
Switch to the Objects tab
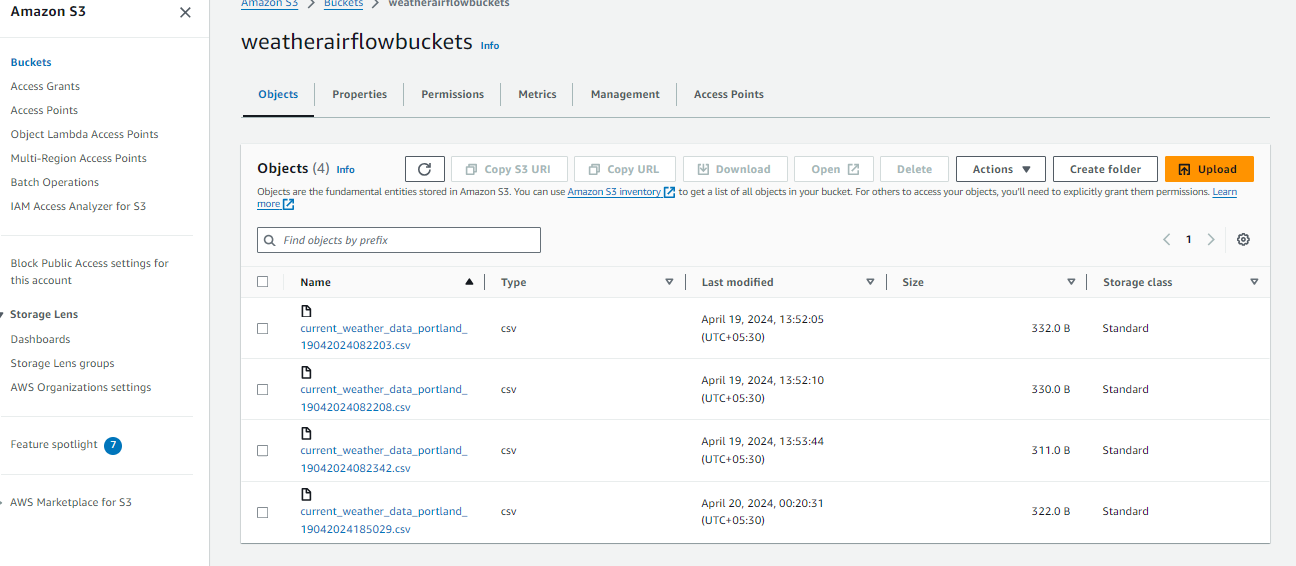pyautogui.click(x=278, y=94)
